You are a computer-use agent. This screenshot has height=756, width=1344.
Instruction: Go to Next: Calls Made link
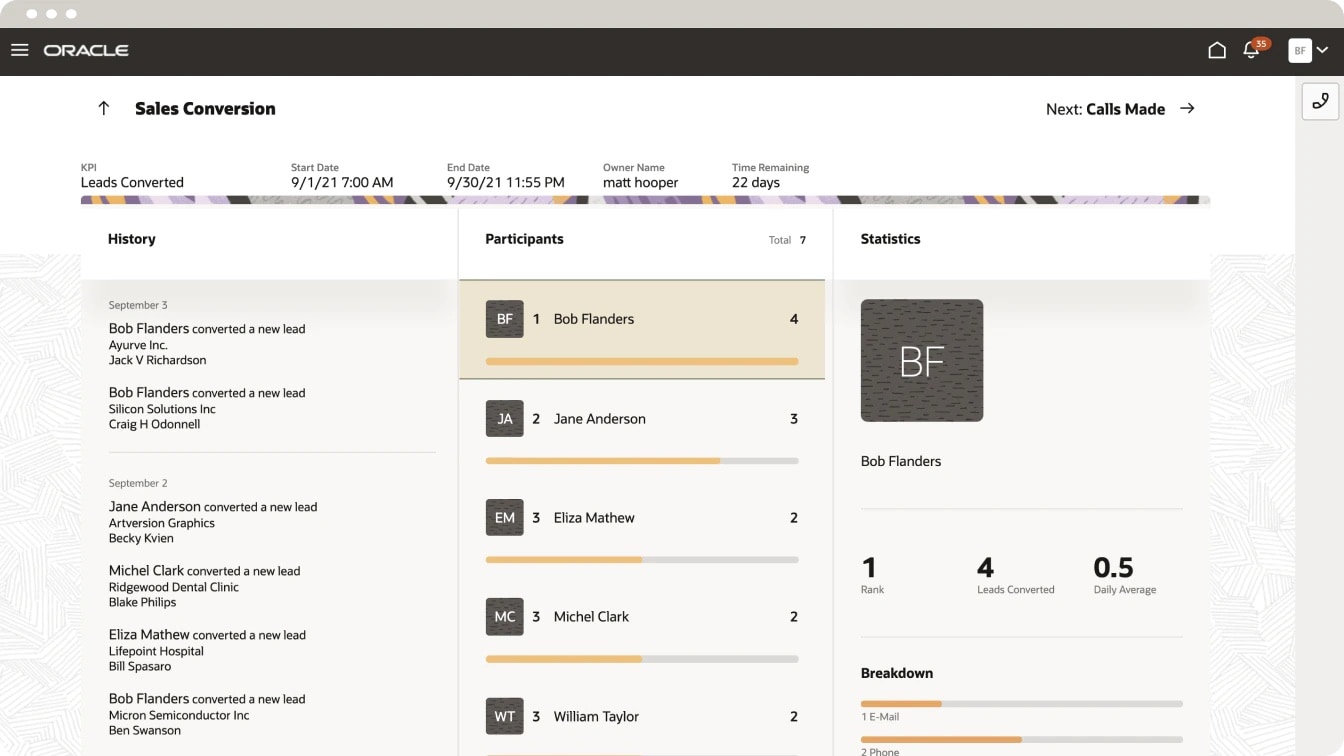point(1105,109)
